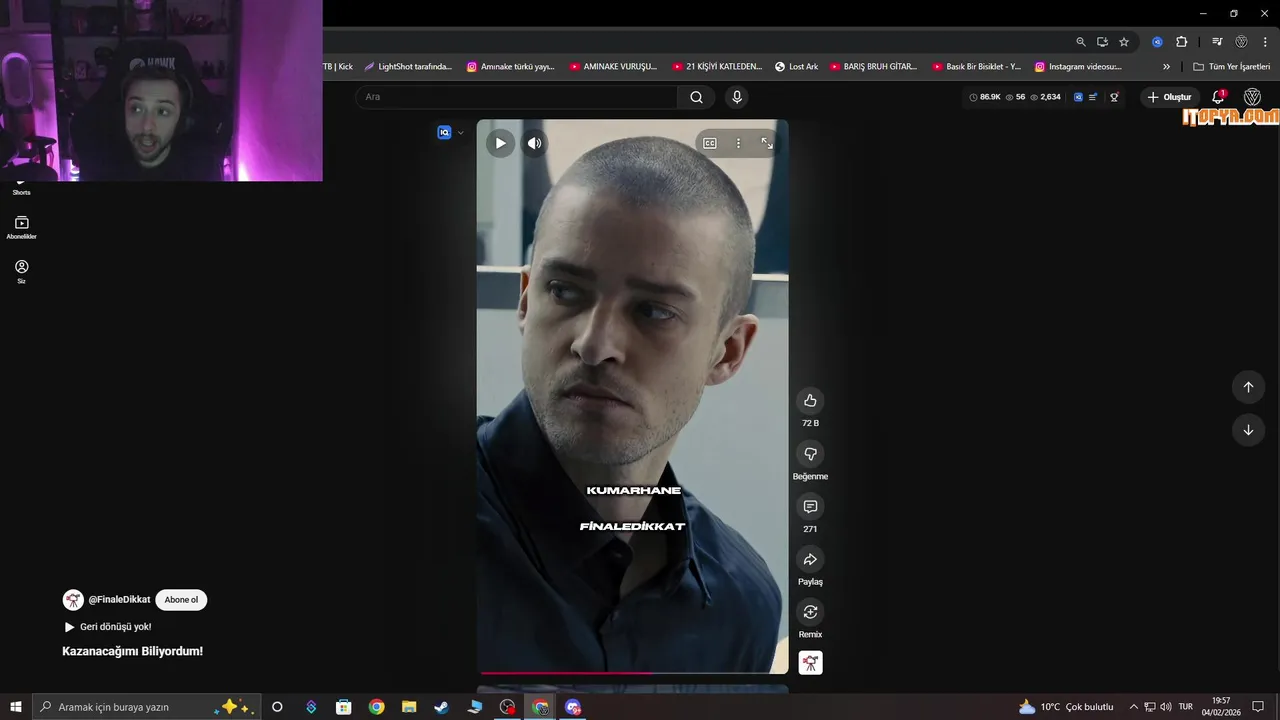Image resolution: width=1280 pixels, height=720 pixels.
Task: Switch the TUR input language indicator
Action: (1186, 707)
